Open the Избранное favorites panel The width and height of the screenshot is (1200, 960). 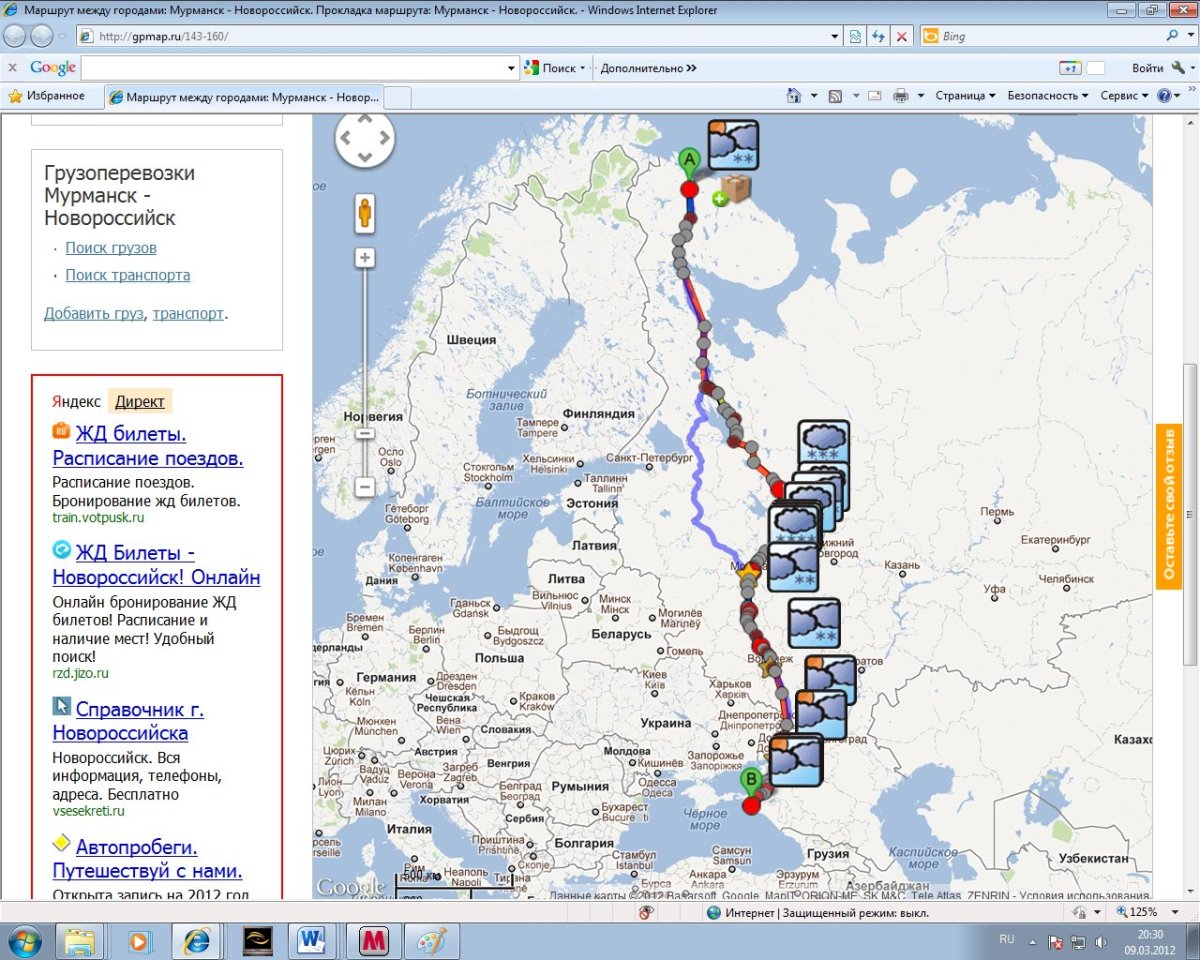pos(47,96)
